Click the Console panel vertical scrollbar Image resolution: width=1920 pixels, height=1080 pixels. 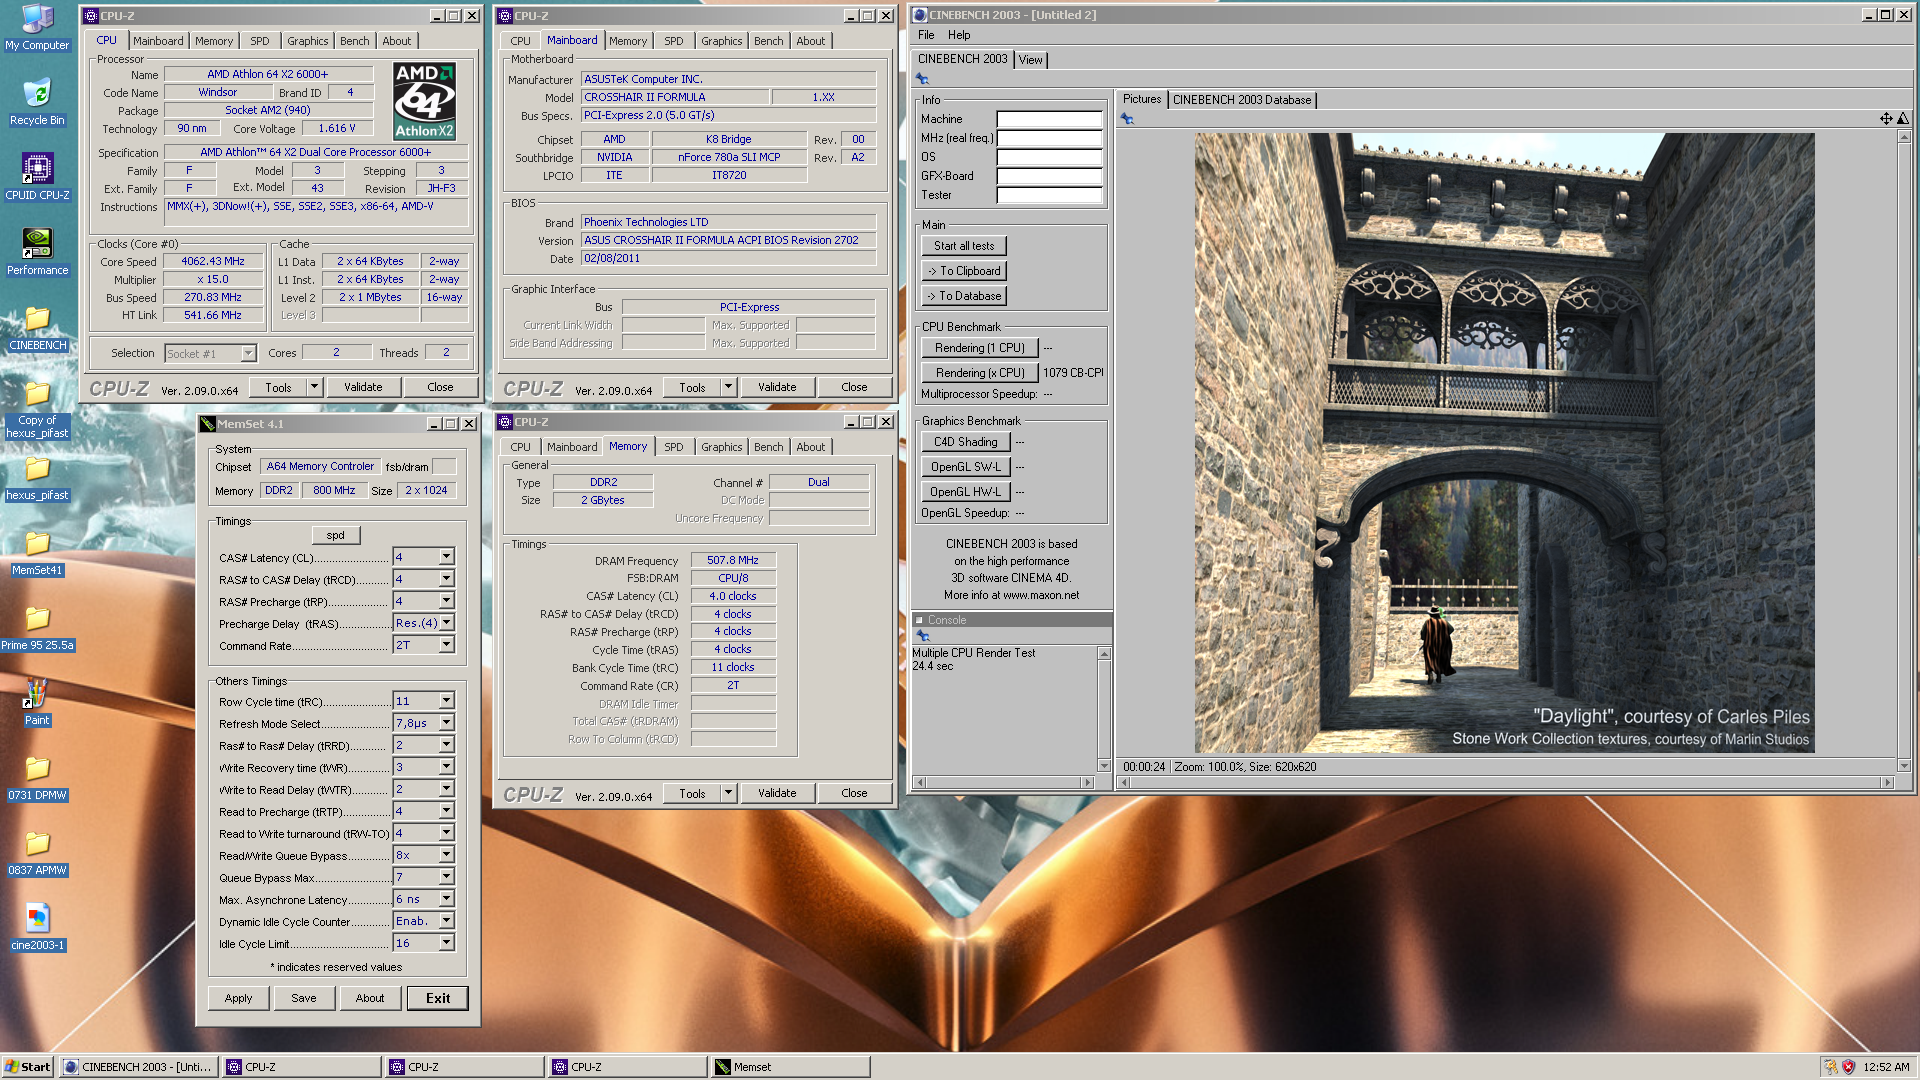tap(1104, 709)
